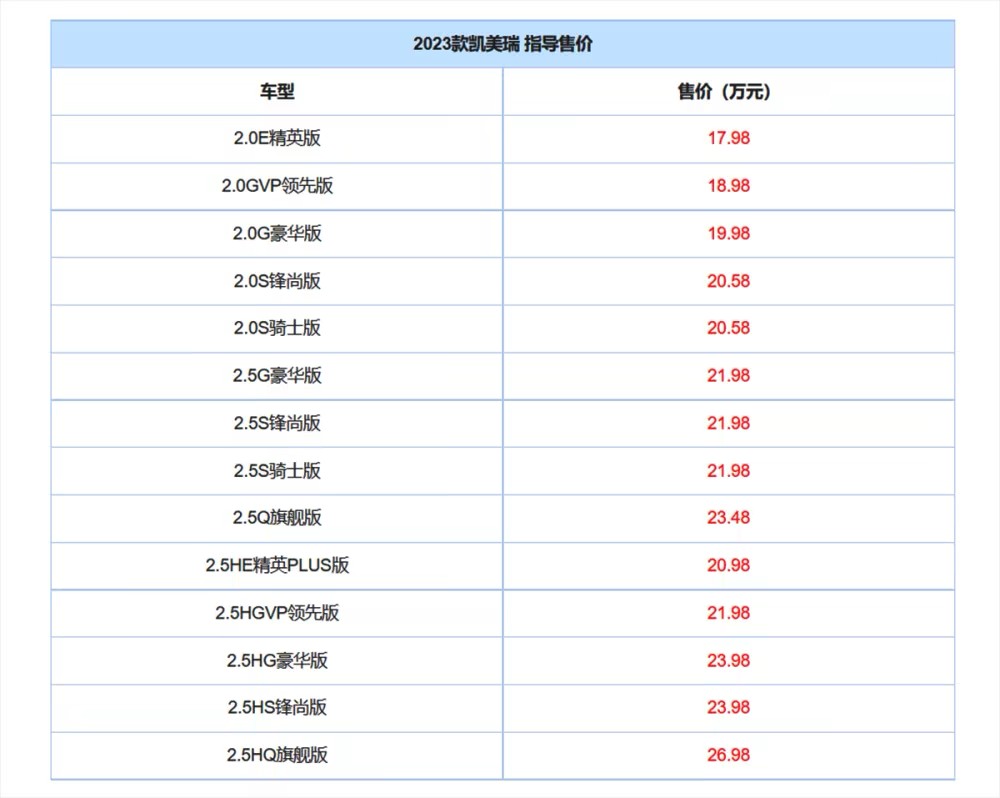Select the 2.0S锋尚版 model cell

[277, 281]
